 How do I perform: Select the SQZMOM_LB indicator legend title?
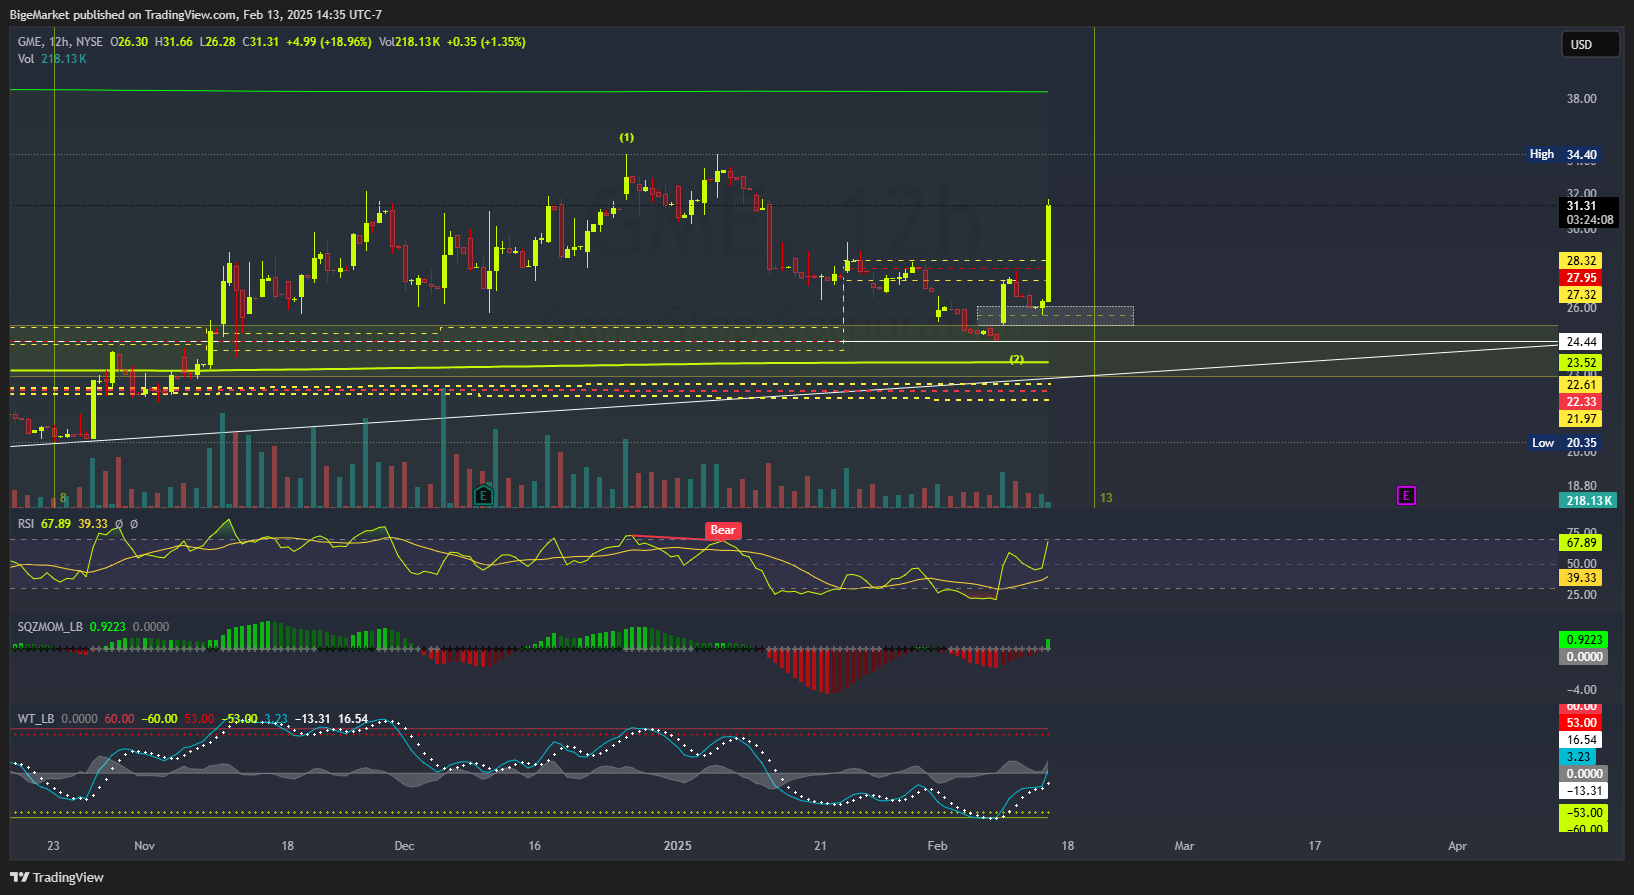50,627
